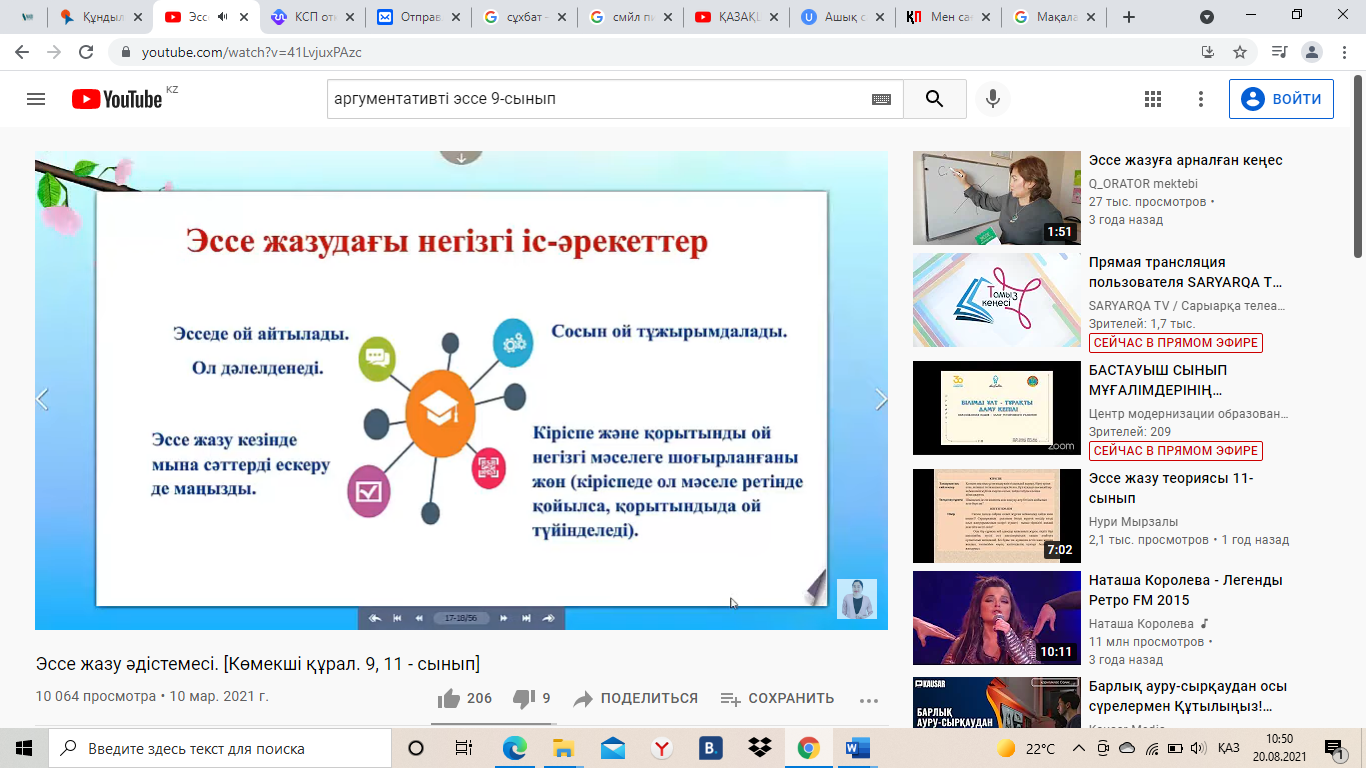The image size is (1366, 768).
Task: Open the Windows Start menu
Action: click(24, 748)
